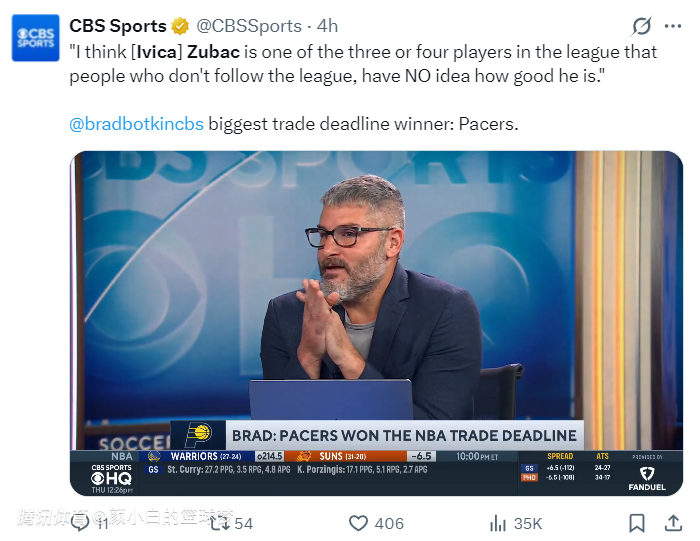Play the Brad Botkin video thumbnail
Screen dimensions: 700x541
pyautogui.click(x=376, y=300)
